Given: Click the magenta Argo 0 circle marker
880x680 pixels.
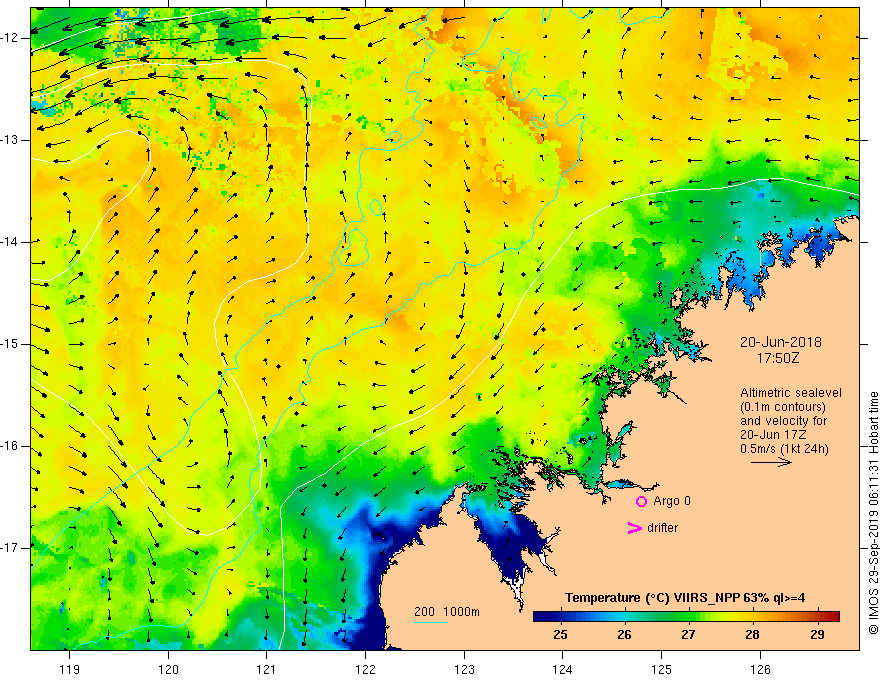Looking at the screenshot, I should [x=641, y=501].
